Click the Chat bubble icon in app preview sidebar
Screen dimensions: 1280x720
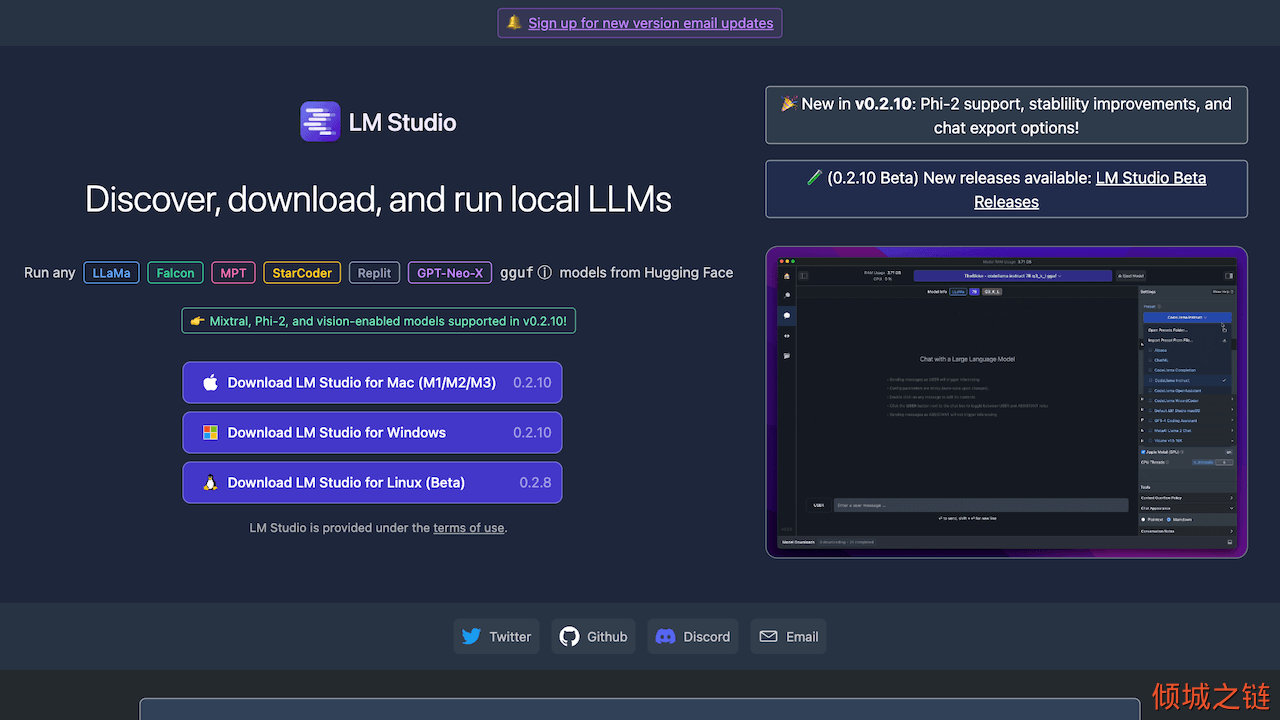click(x=787, y=315)
